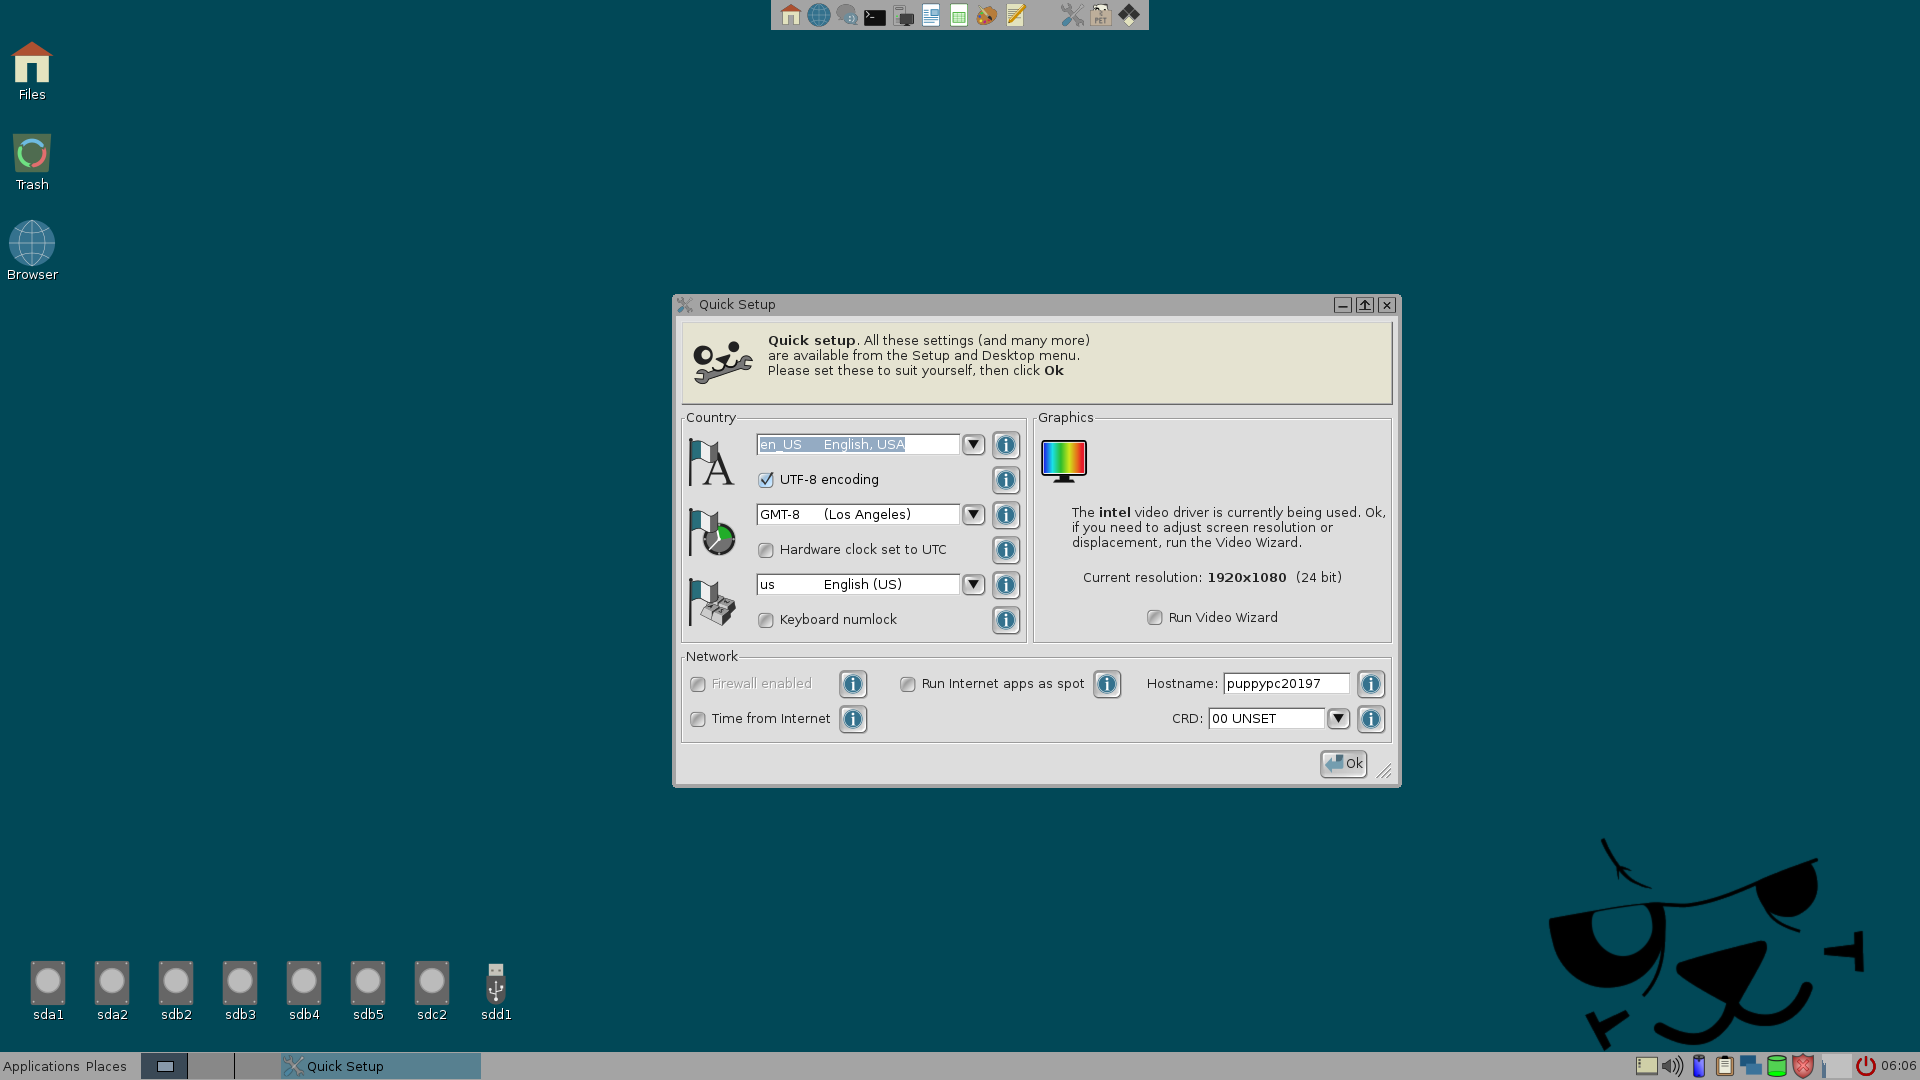This screenshot has width=1920, height=1080.
Task: Click the black diamond tiles launcher icon
Action: (1129, 15)
